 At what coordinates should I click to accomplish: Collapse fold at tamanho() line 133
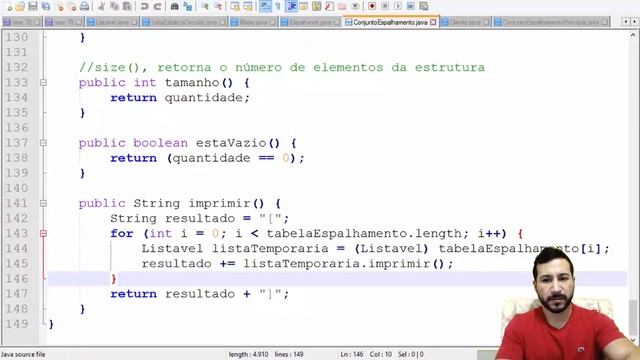pos(43,83)
